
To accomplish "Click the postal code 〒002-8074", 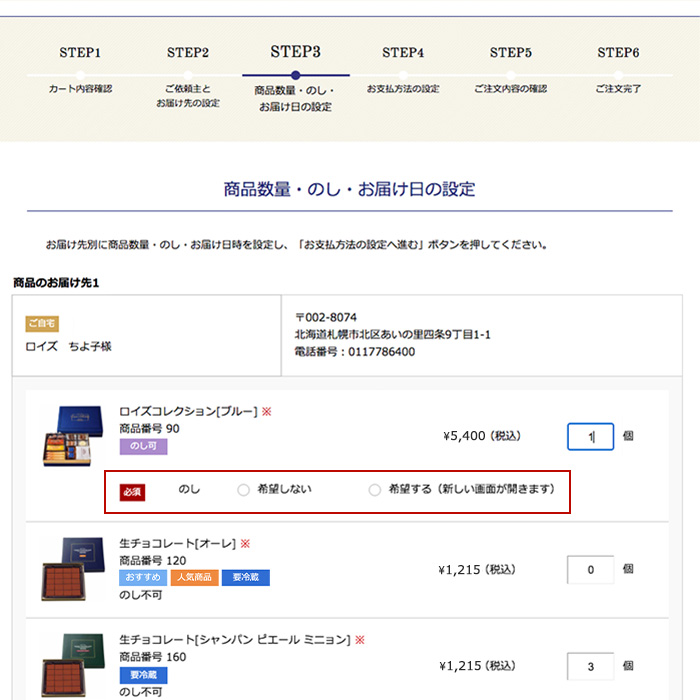I will (x=326, y=317).
